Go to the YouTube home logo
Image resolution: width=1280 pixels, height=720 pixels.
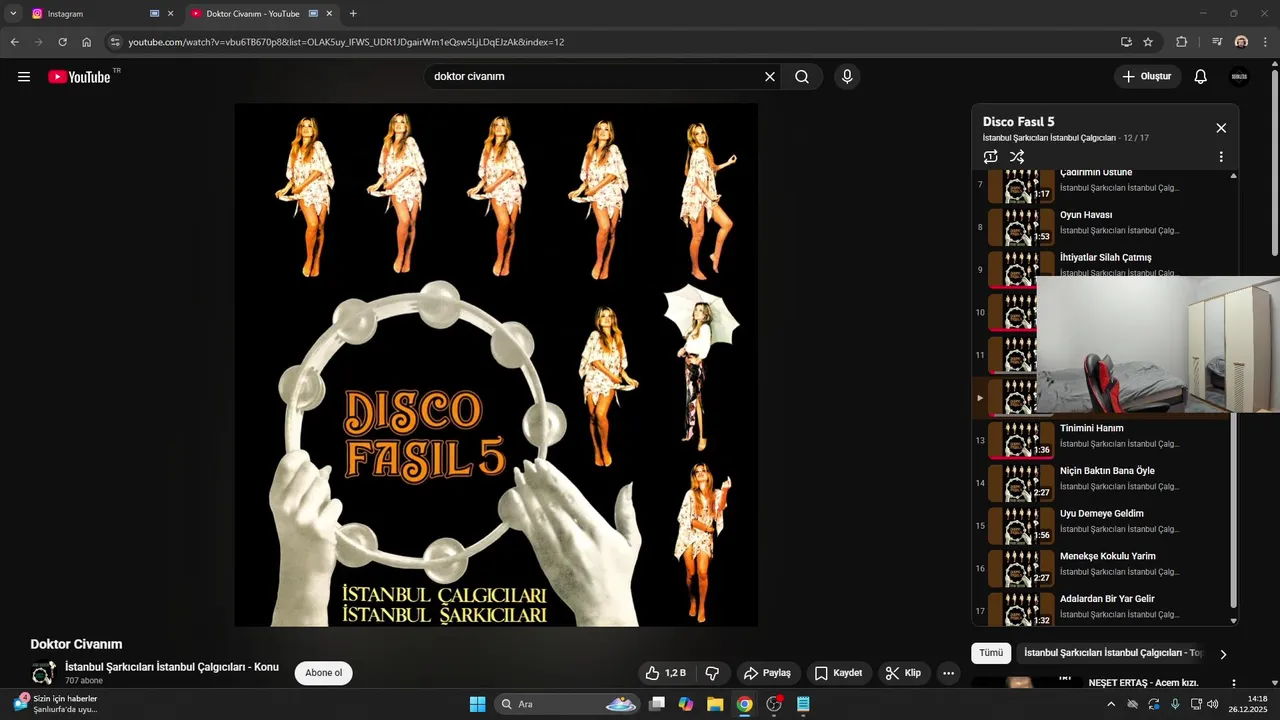point(79,77)
